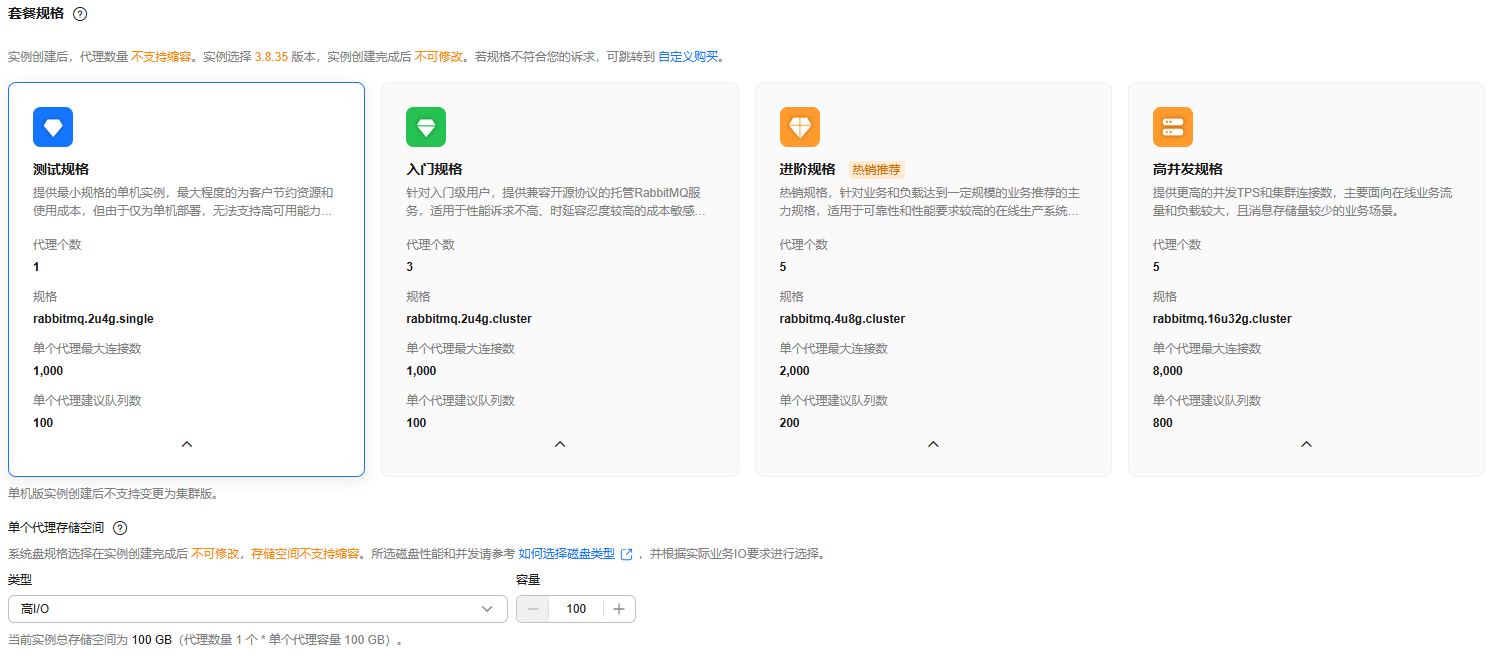
Task: Open help tooltip next to 套餐规格
Action: [x=80, y=14]
